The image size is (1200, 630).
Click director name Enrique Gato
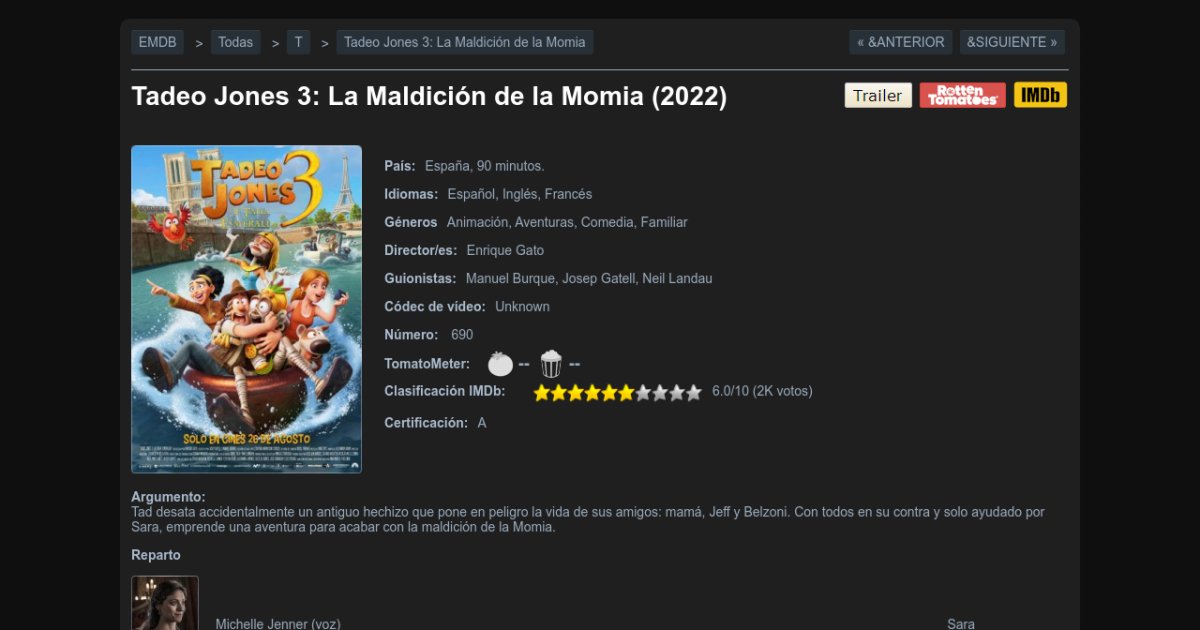coord(505,250)
